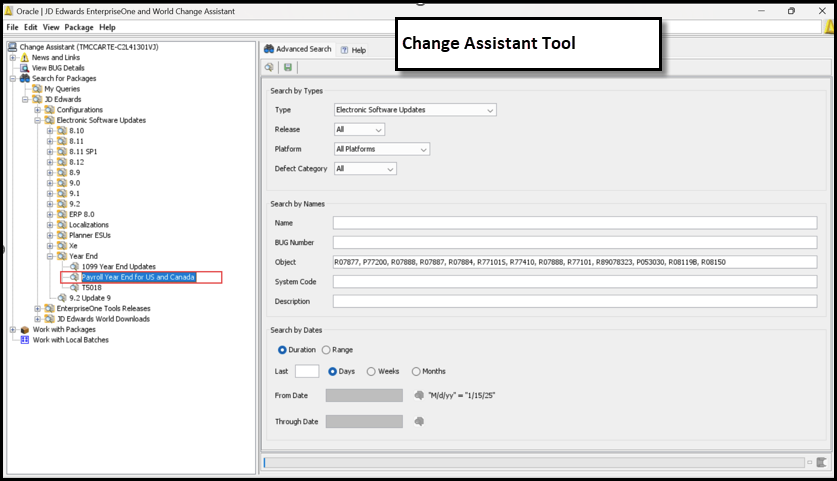Open the Platform dropdown
Screen dimensions: 837x481
point(382,149)
